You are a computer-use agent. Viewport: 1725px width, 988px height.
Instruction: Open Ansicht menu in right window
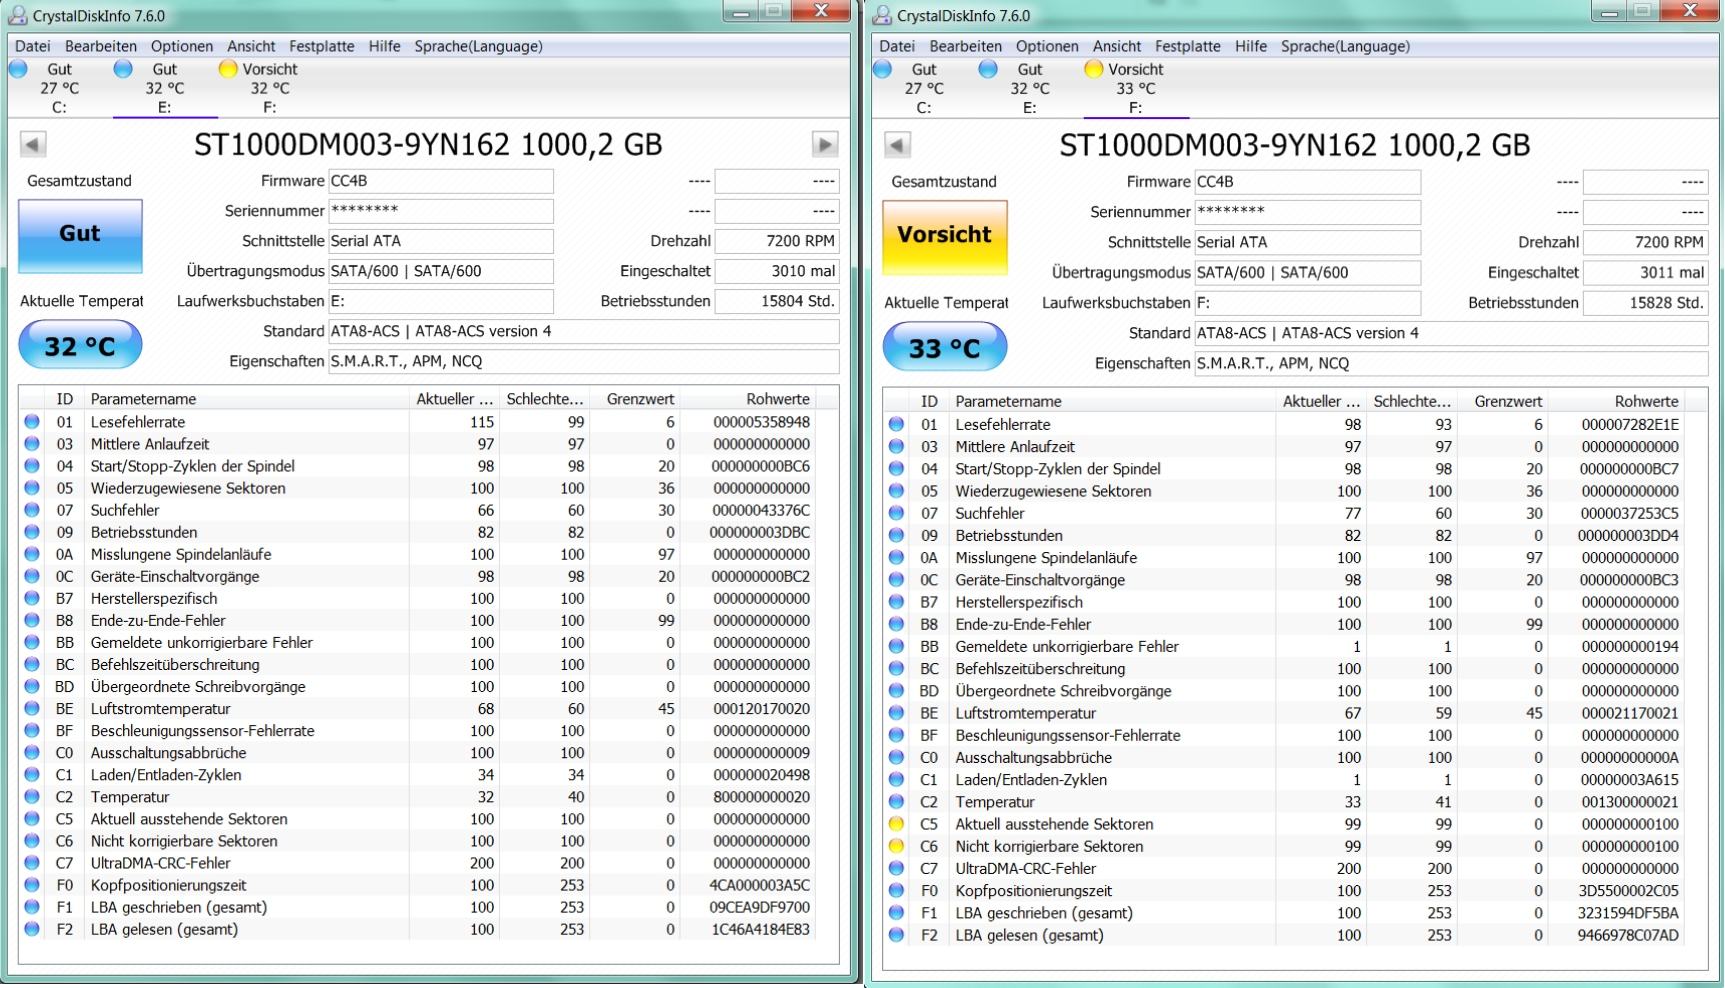[1117, 46]
